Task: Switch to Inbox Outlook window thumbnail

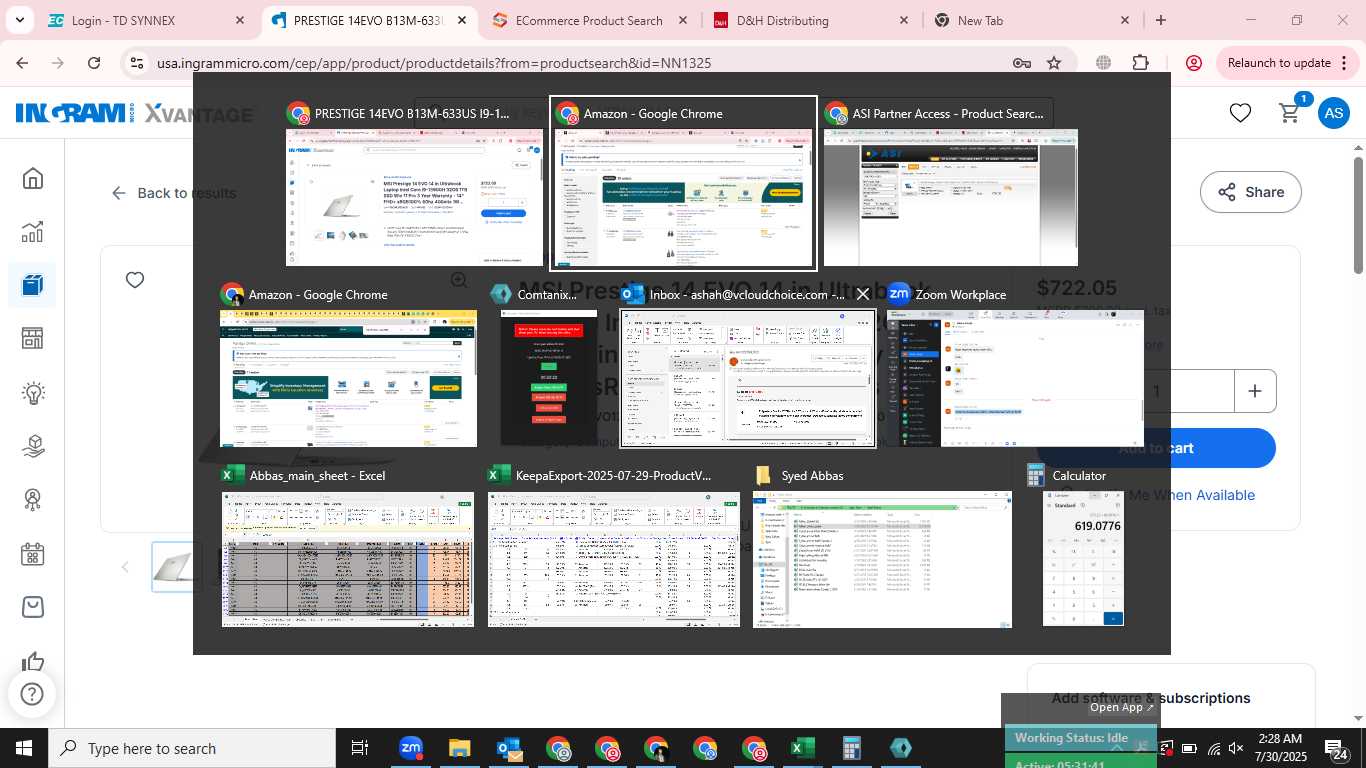Action: pyautogui.click(x=747, y=366)
